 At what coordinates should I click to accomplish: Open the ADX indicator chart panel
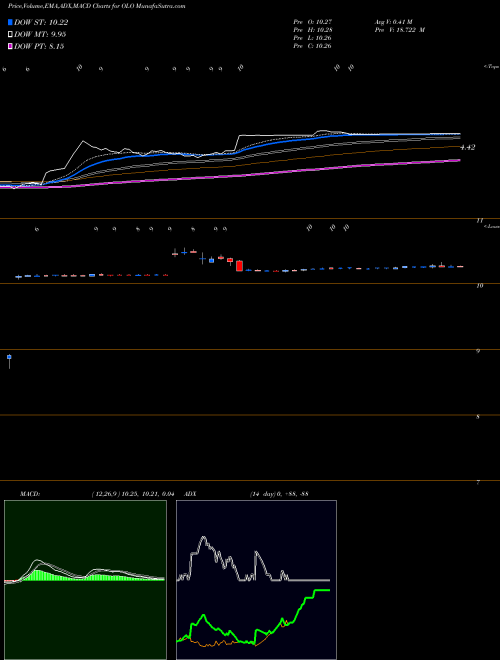(x=256, y=580)
